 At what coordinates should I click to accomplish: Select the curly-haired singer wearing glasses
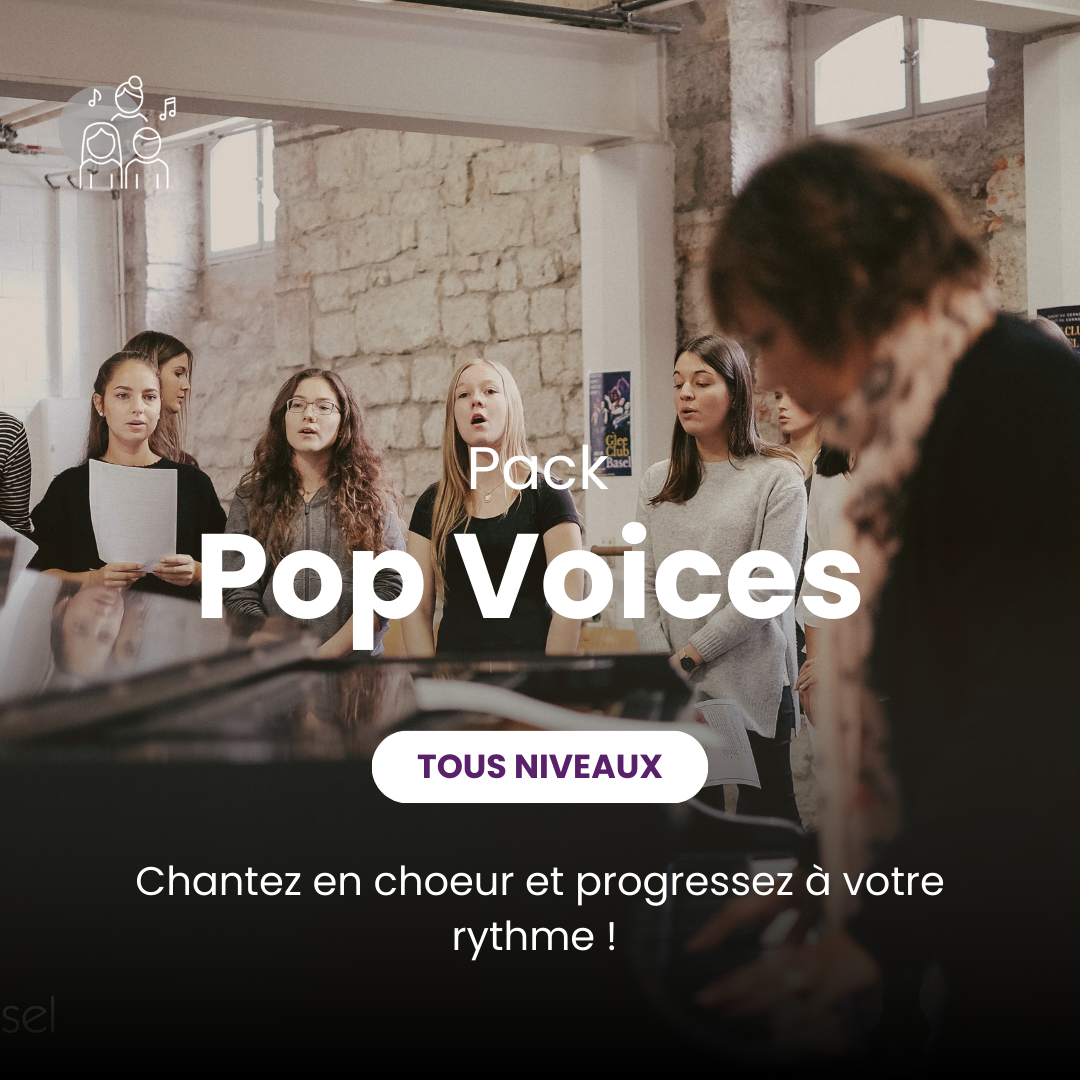click(x=314, y=510)
